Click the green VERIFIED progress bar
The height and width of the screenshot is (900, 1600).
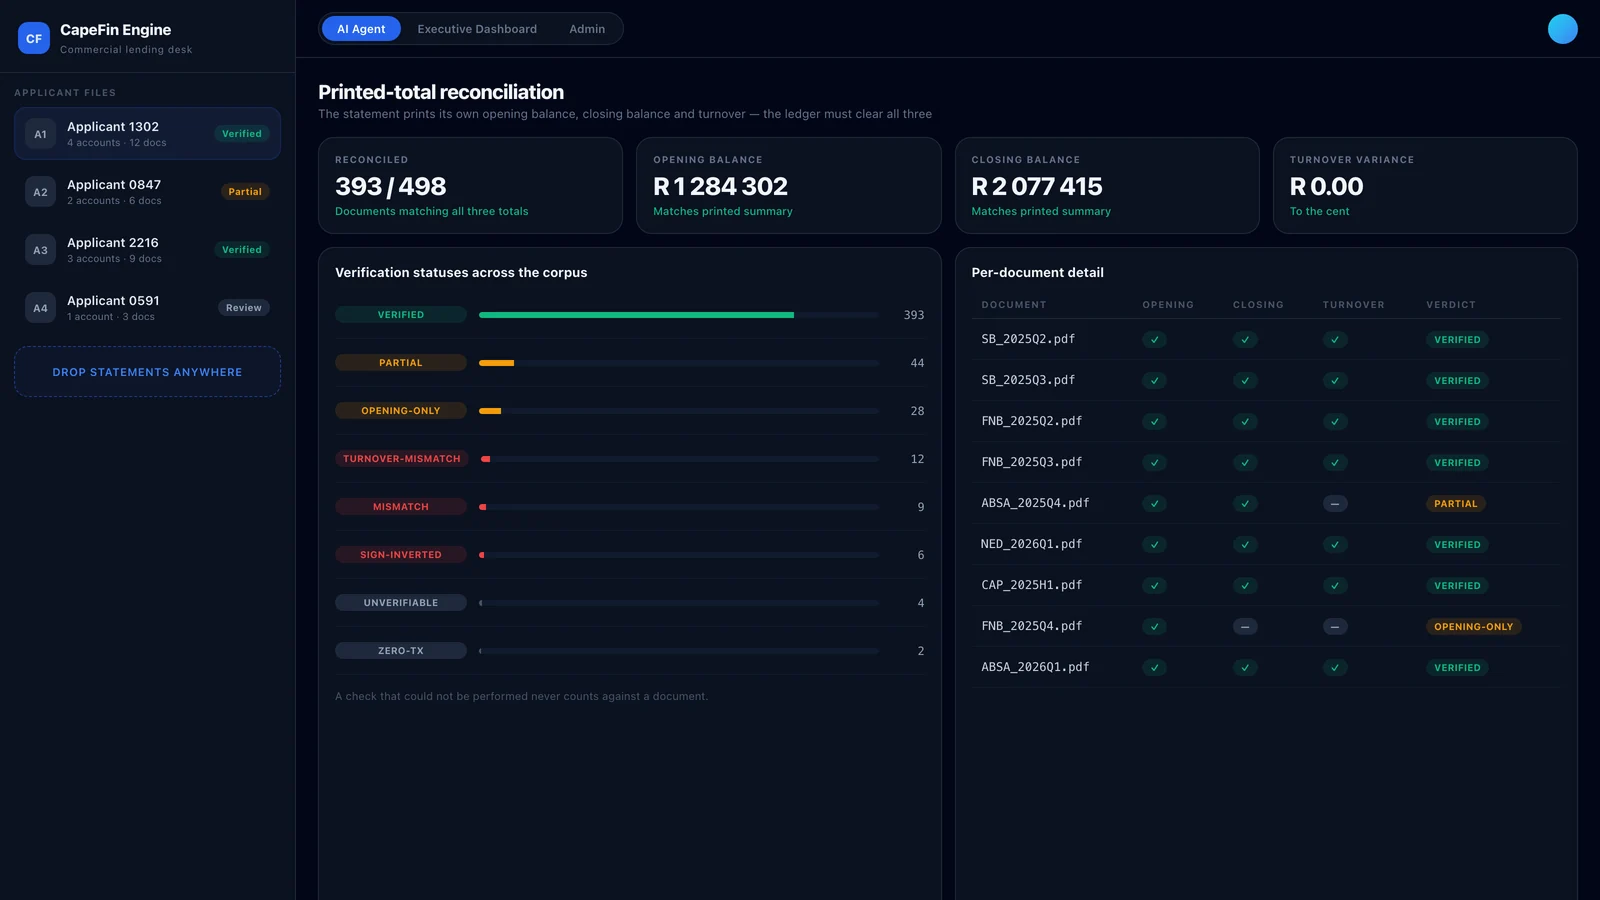coord(636,315)
